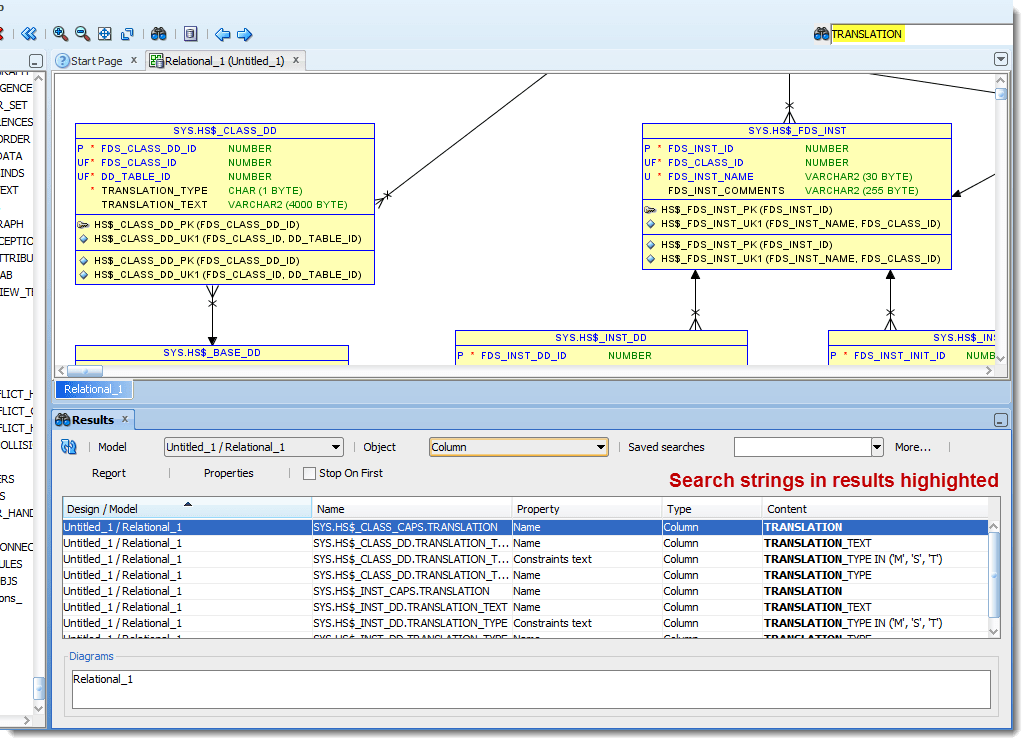Click the double left chevron toolbar icon
Image resolution: width=1028 pixels, height=745 pixels.
point(29,34)
